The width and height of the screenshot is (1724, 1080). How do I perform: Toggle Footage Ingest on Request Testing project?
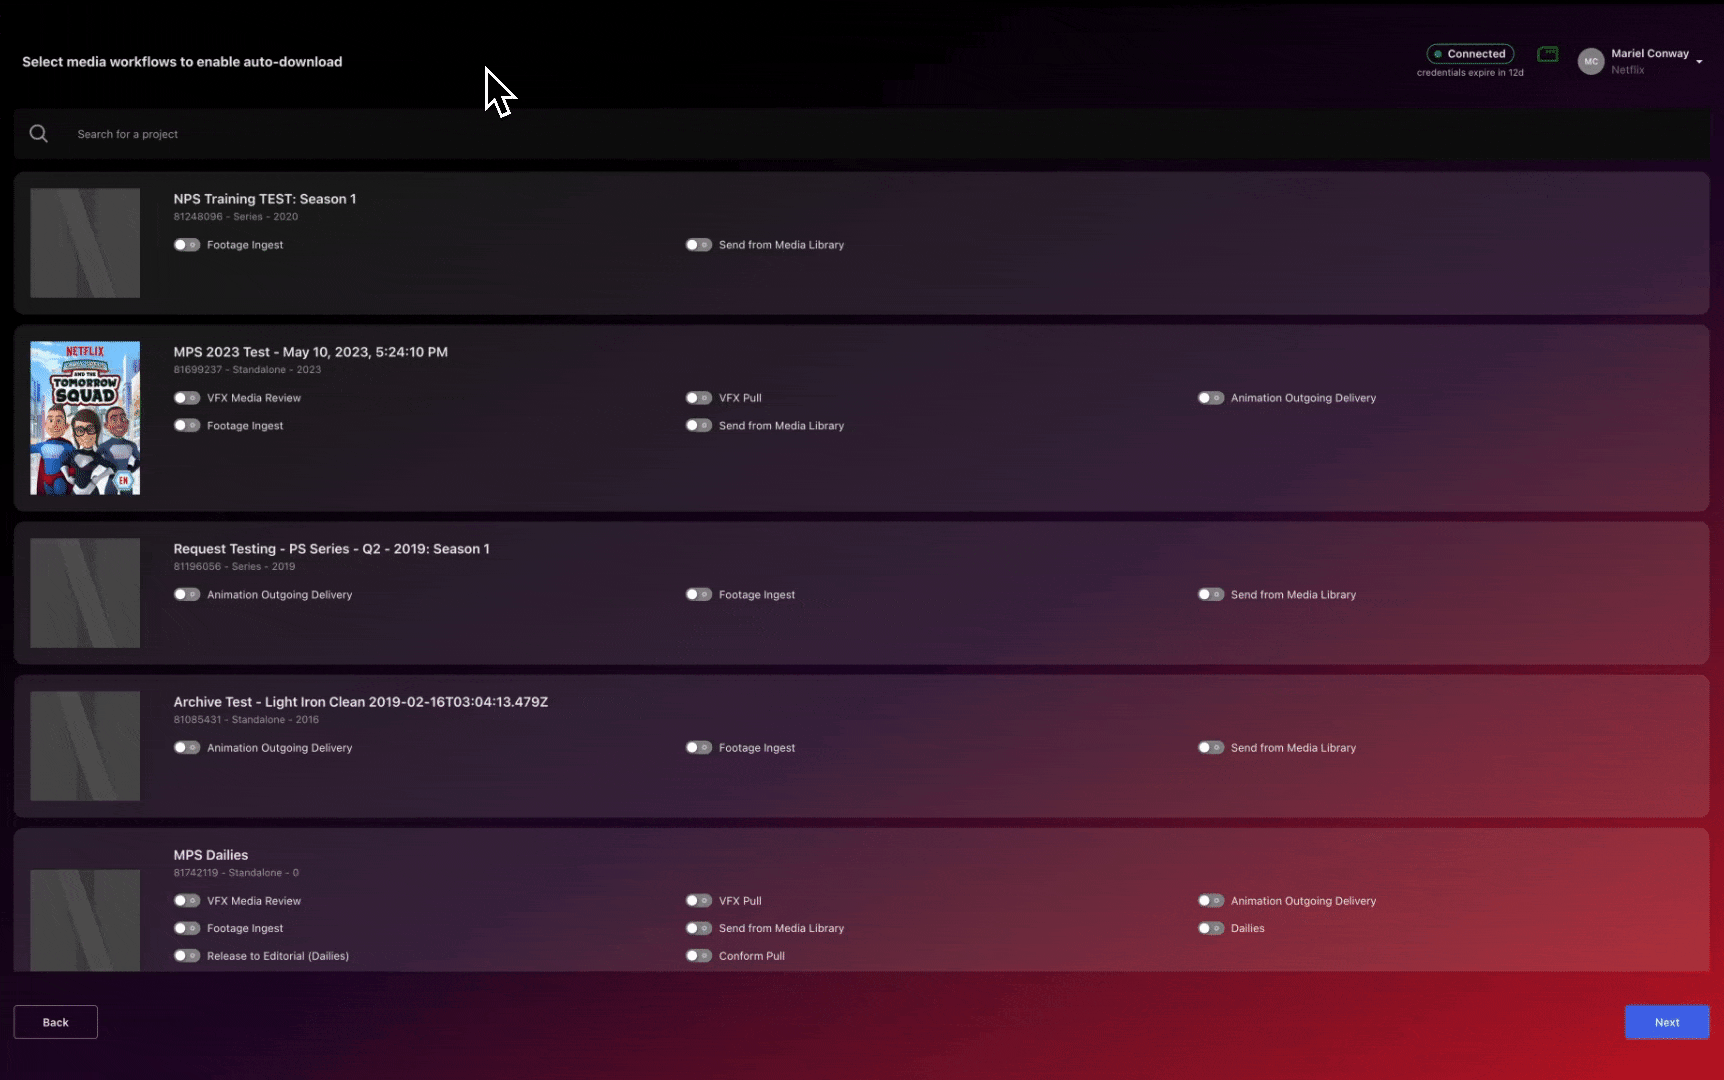point(699,594)
